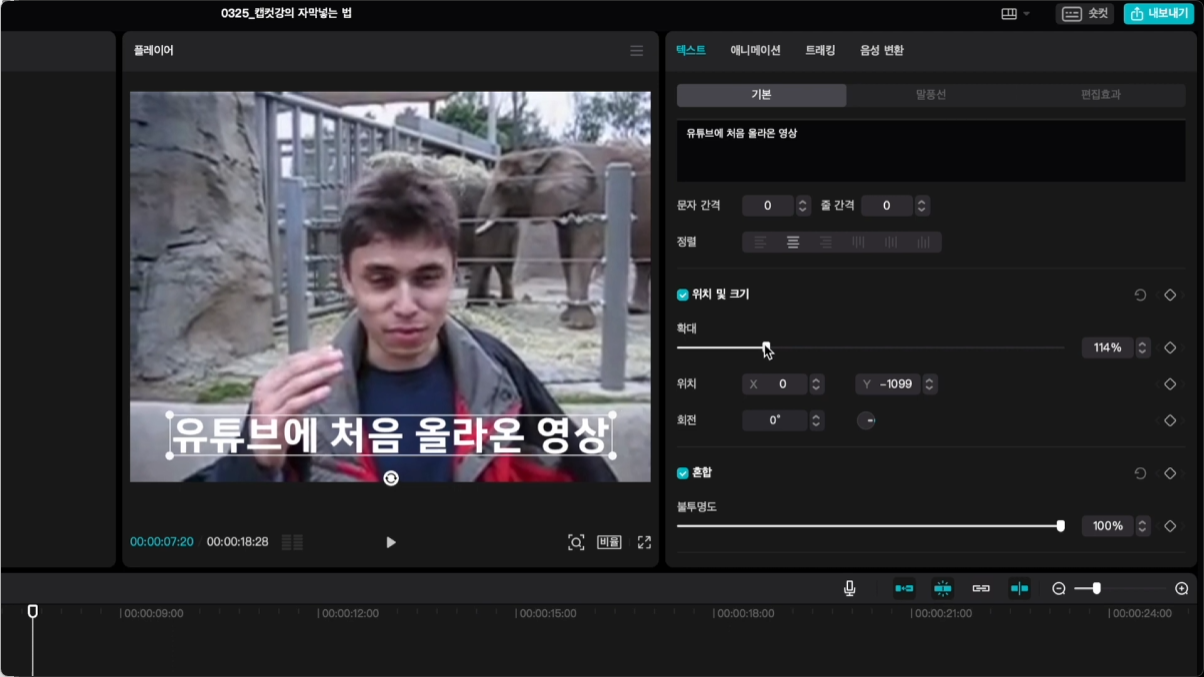Viewport: 1204px width, 677px height.
Task: Switch to the 음성 변환 tab
Action: point(882,50)
